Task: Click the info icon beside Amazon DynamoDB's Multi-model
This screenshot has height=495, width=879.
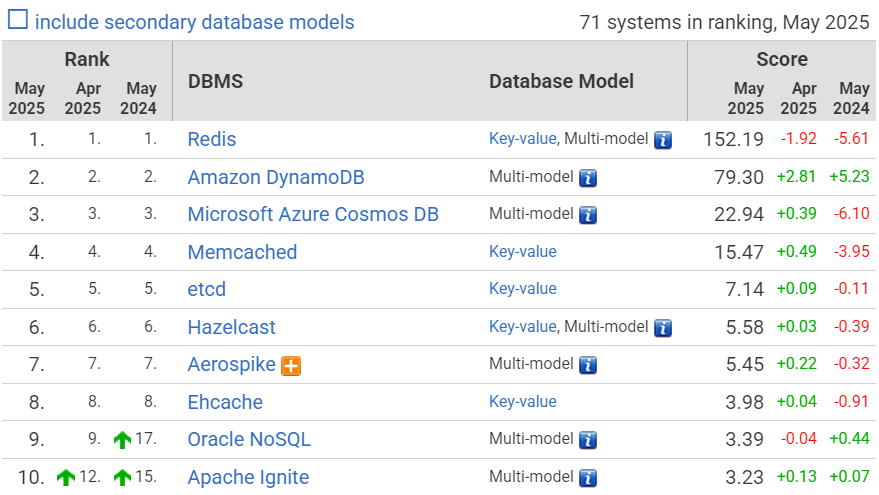Action: (x=588, y=178)
